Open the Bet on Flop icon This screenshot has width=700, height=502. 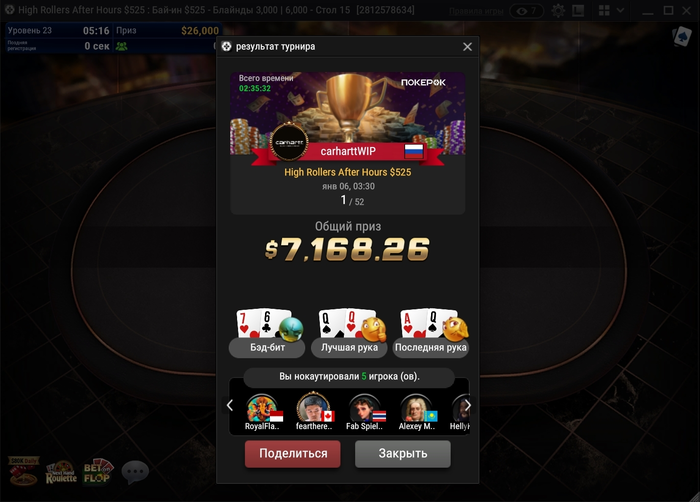coord(98,472)
